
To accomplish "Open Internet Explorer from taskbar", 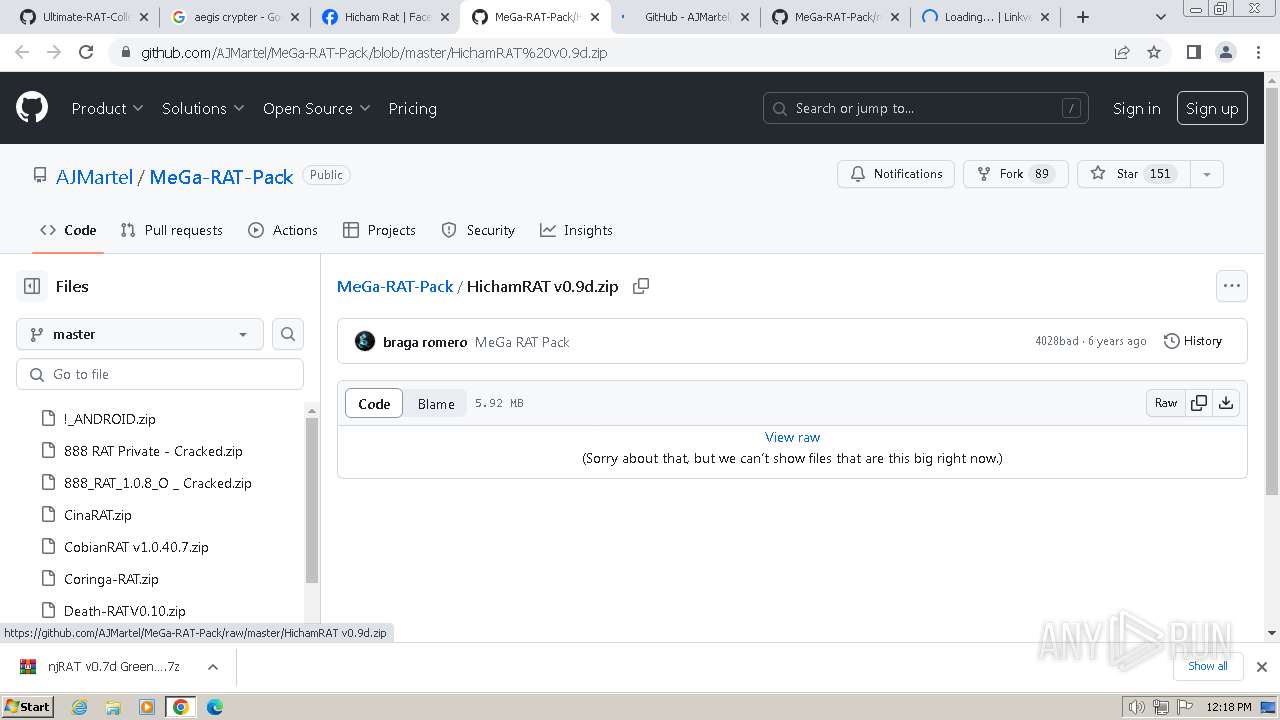I will 79,707.
